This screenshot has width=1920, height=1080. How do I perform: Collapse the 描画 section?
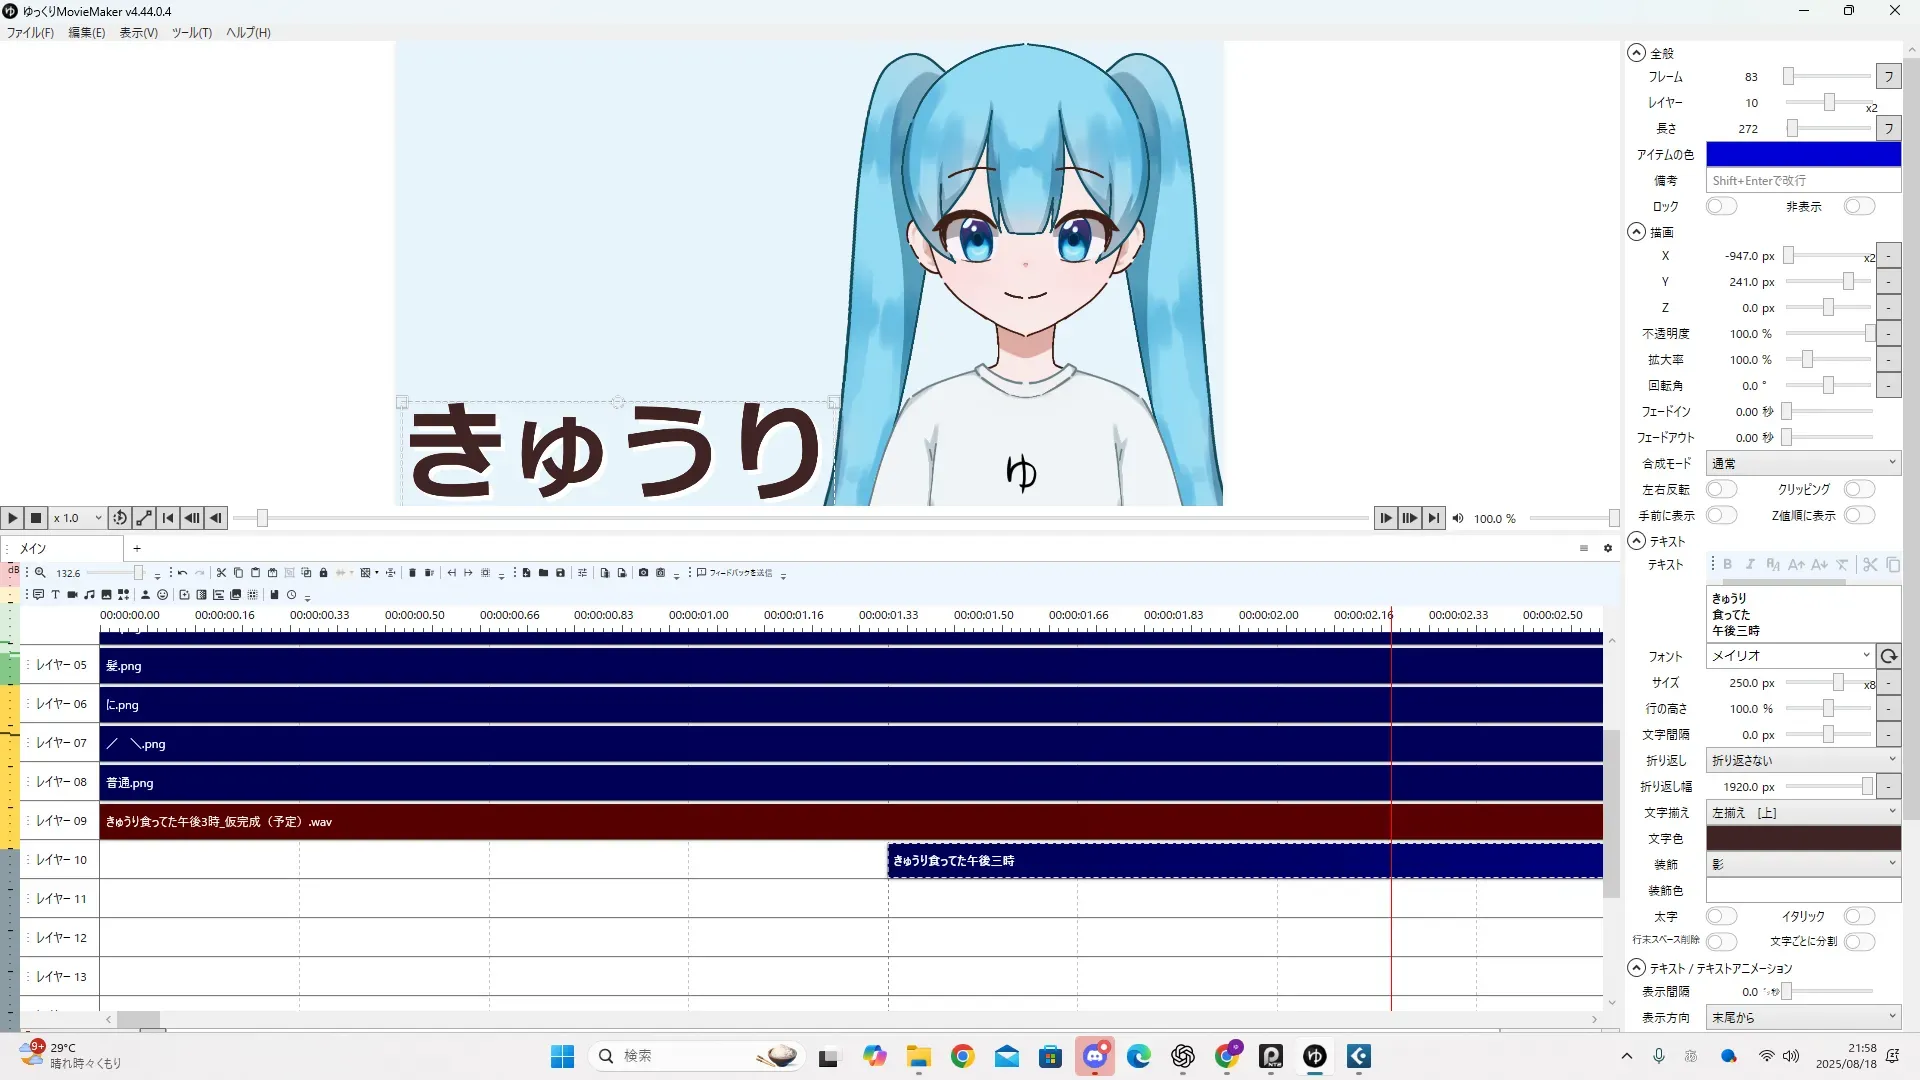pyautogui.click(x=1636, y=232)
